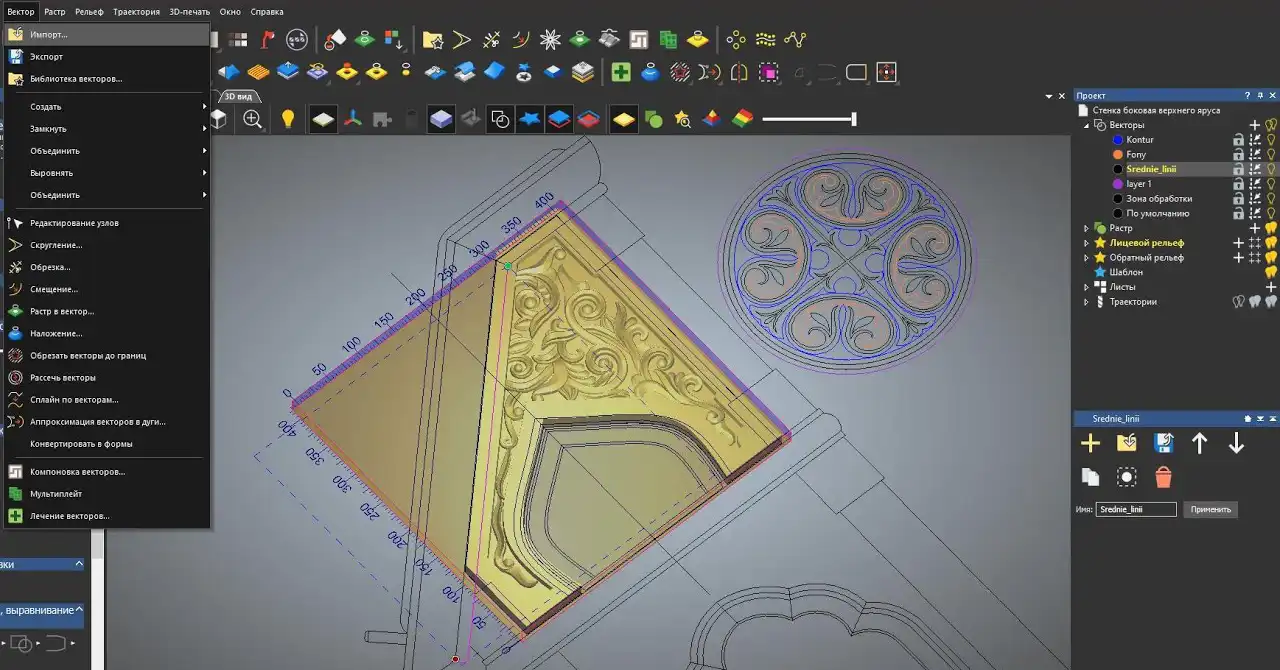Choose Экспорт from the Вектор menu
Screen dimensions: 1280x670
[107, 57]
